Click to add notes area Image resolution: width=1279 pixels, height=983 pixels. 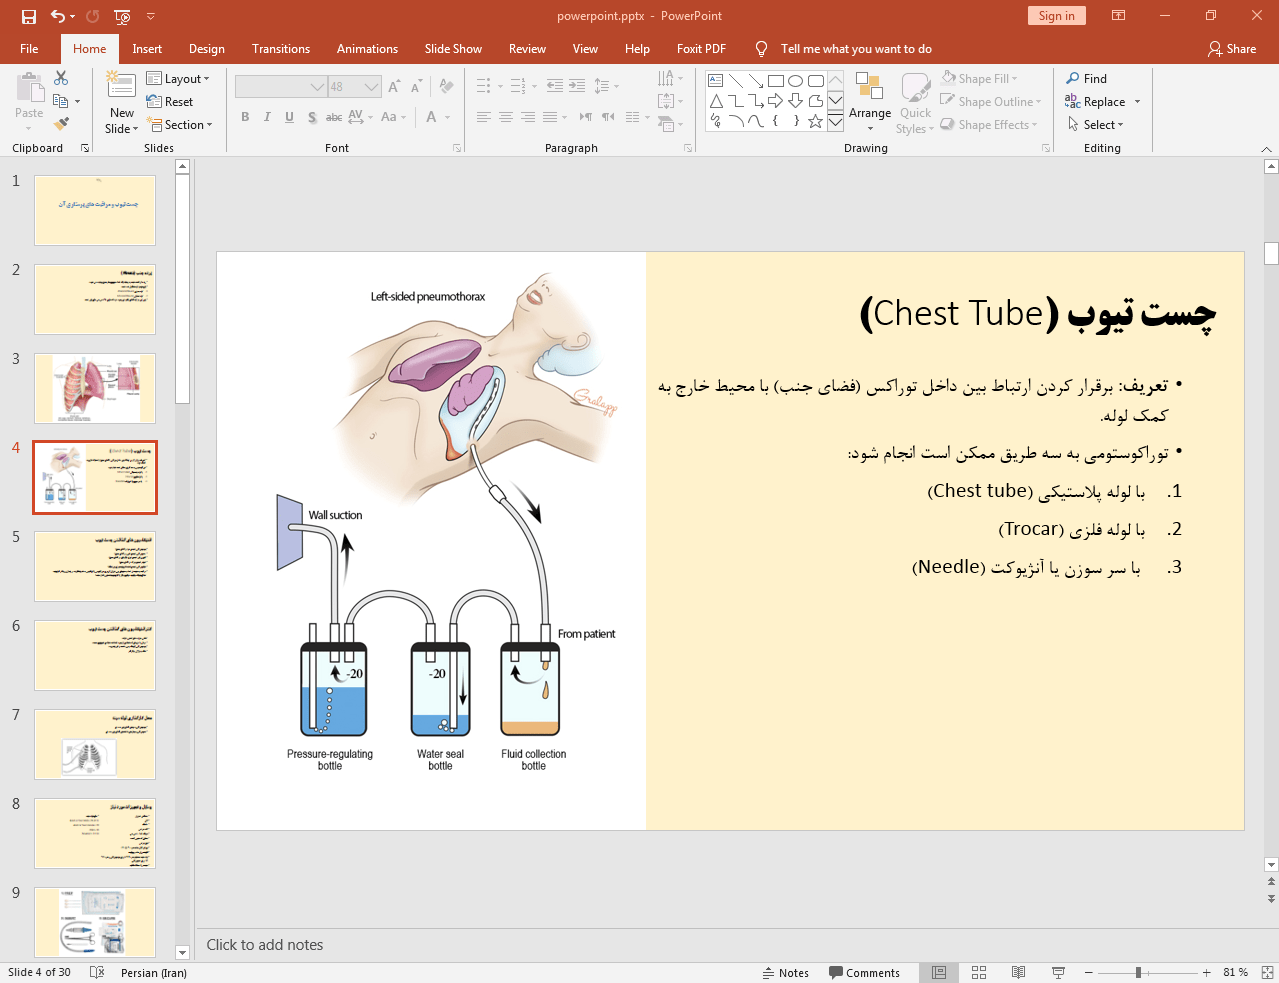pos(265,945)
